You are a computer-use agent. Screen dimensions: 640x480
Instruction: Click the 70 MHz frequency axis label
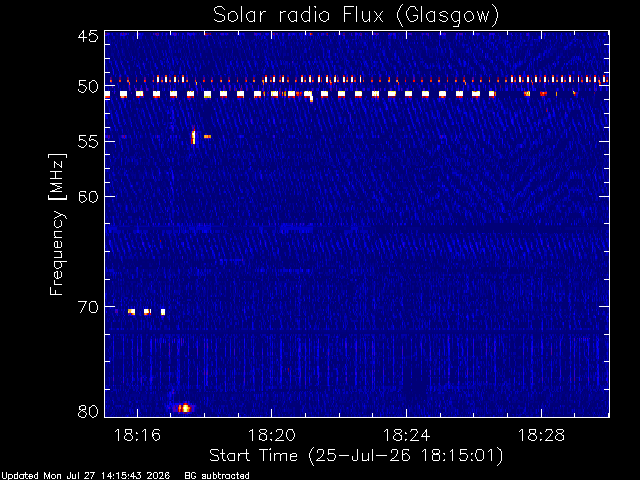[88, 307]
